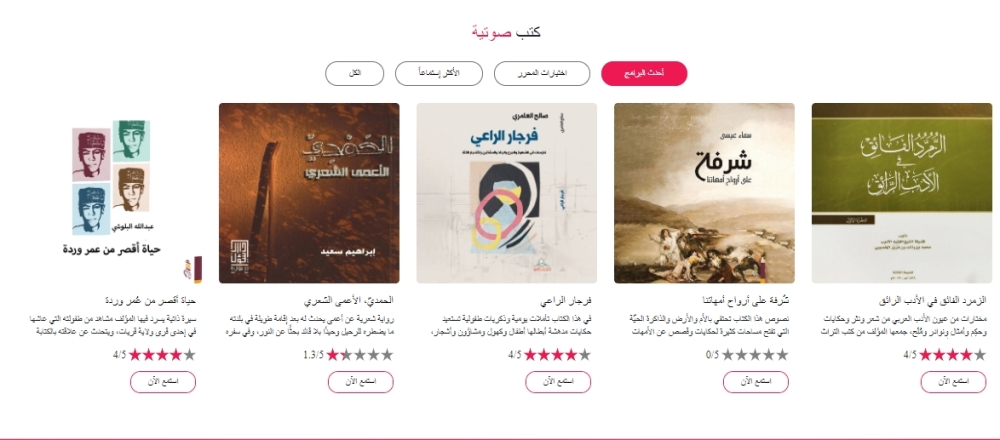Click 'استمع الآن' under شرفة على أرواح أمهاتنا
The height and width of the screenshot is (440, 1000).
[x=756, y=382]
